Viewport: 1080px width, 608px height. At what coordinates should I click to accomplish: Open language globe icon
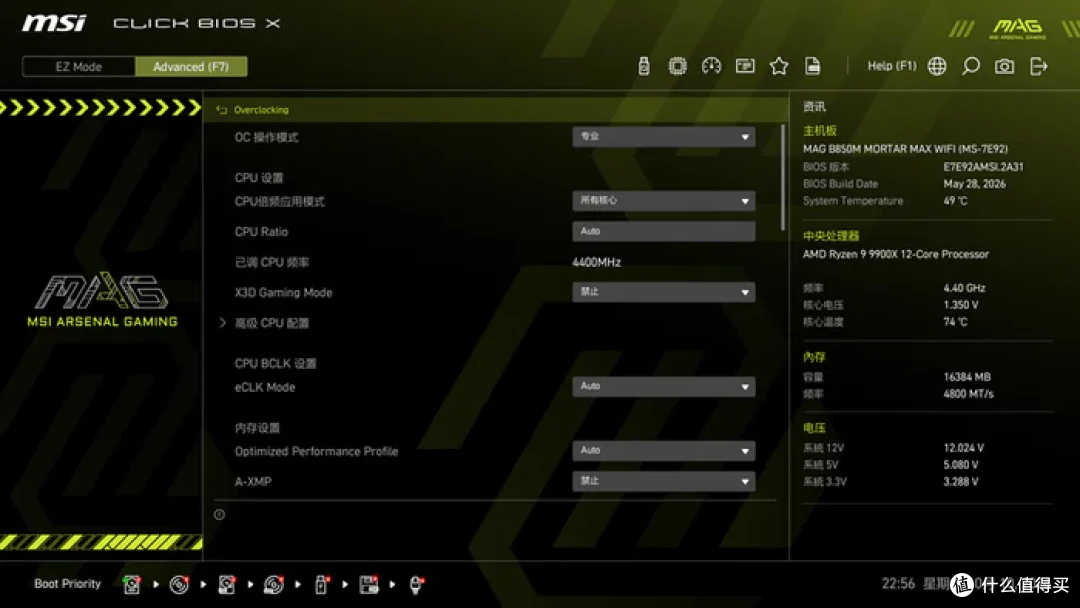coord(937,66)
